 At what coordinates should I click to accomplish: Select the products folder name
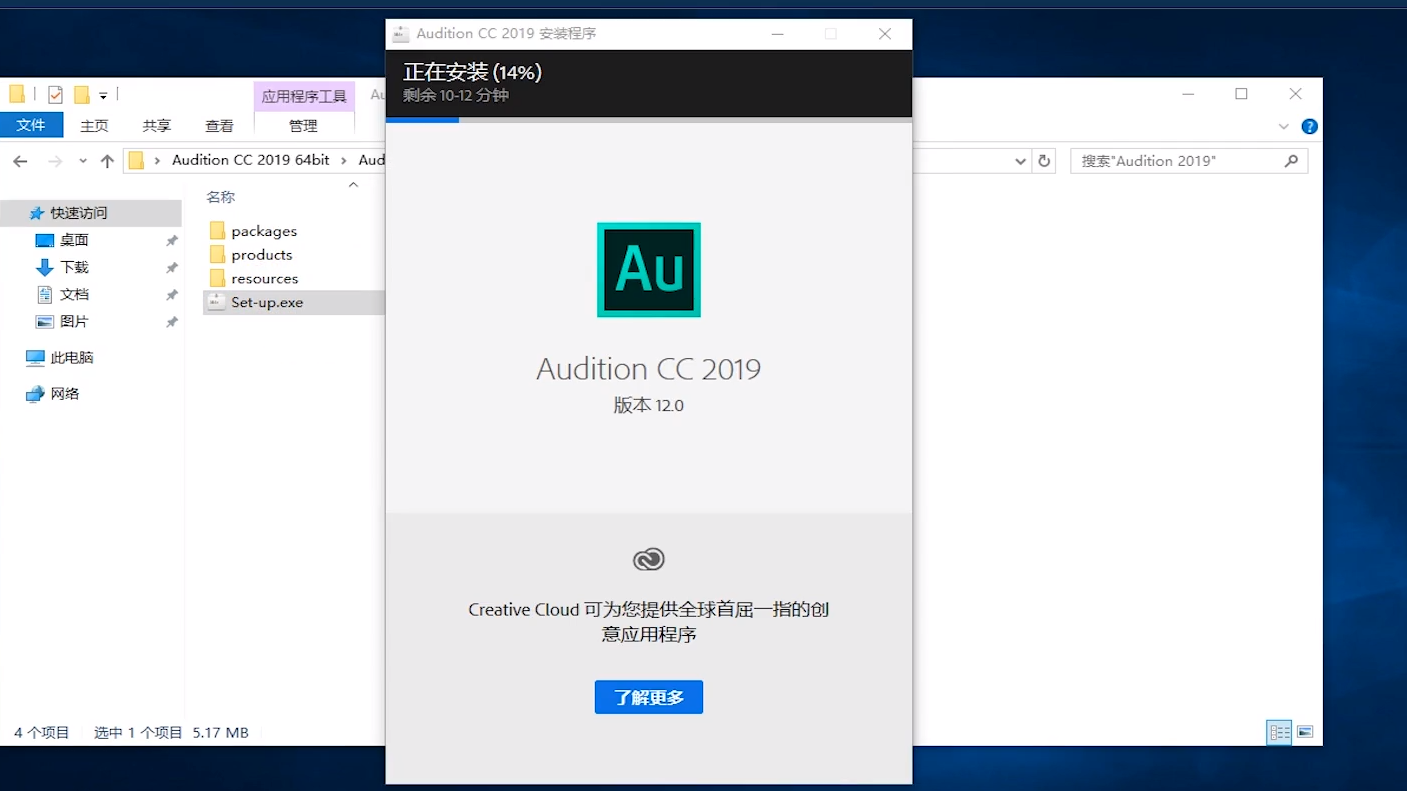point(262,255)
